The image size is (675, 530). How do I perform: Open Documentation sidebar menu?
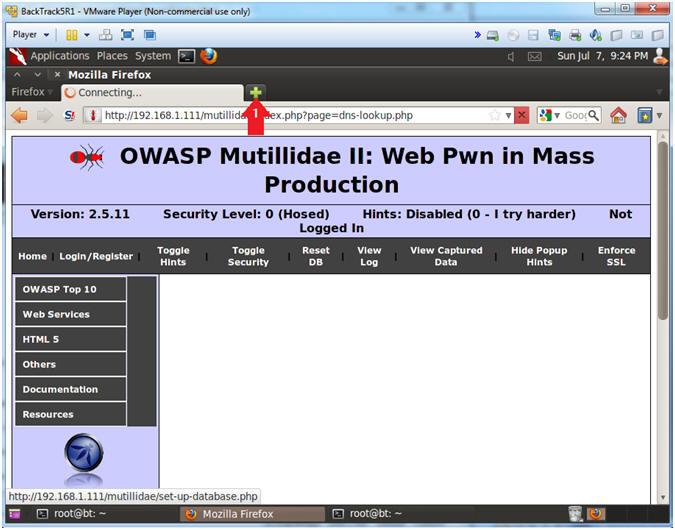tap(71, 389)
